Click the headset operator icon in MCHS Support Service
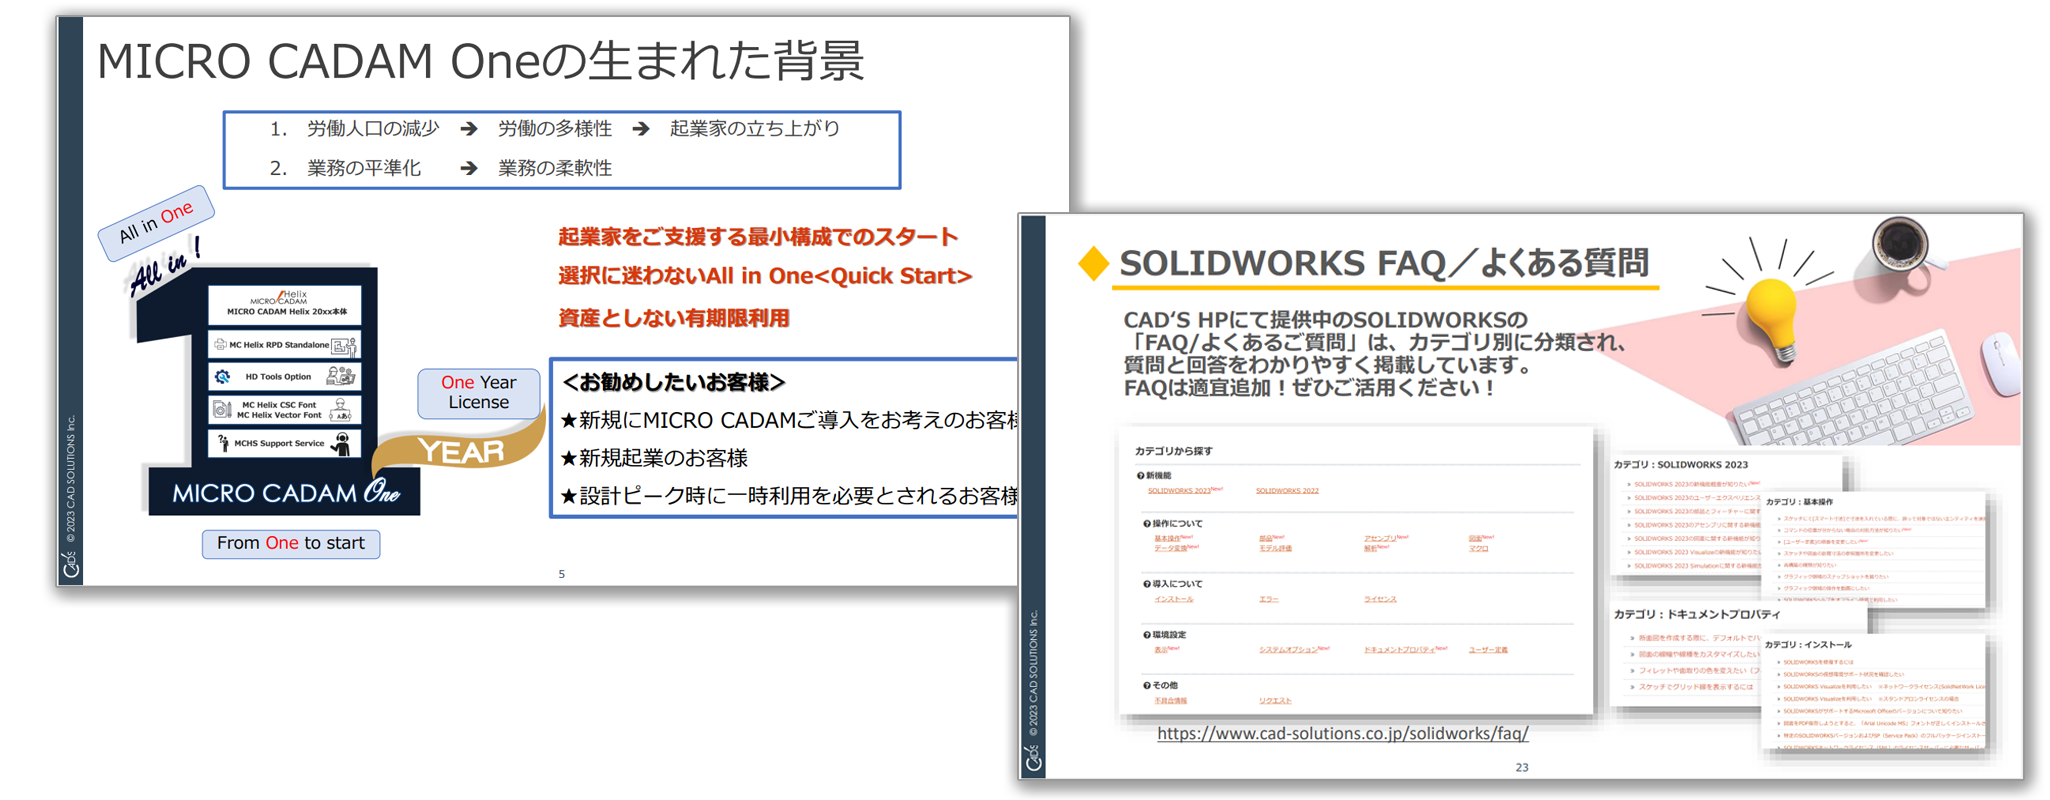Image resolution: width=2050 pixels, height=800 pixels. pyautogui.click(x=342, y=443)
